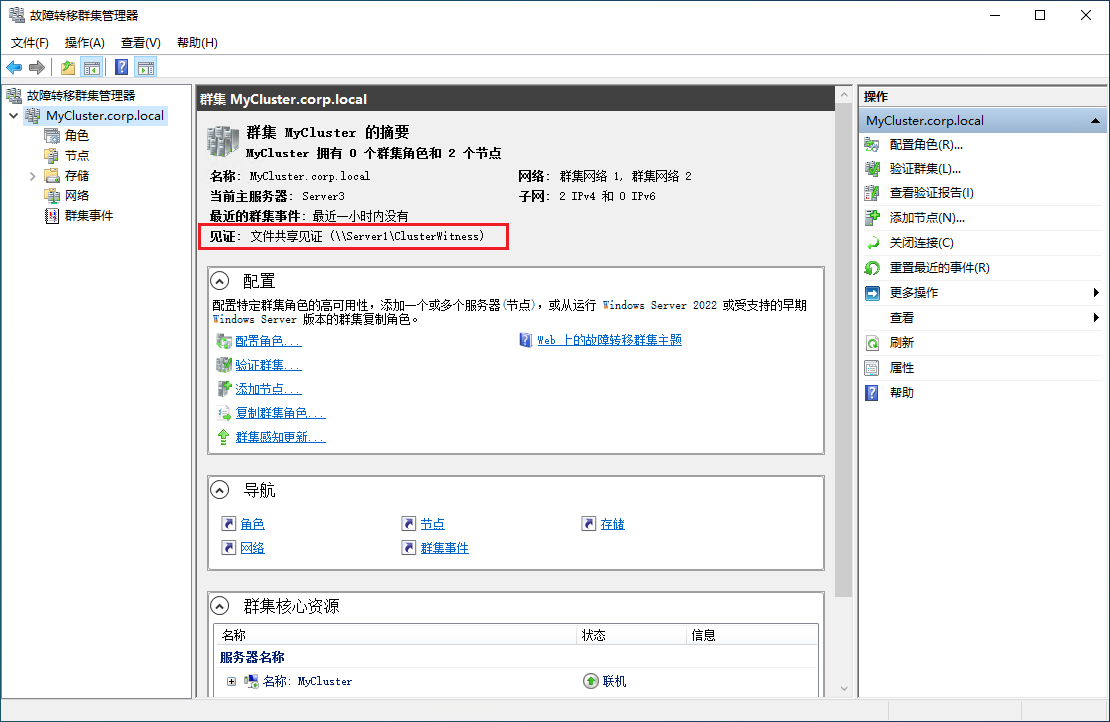Collapse the MyCluster.corp.local tree node

click(x=13, y=115)
